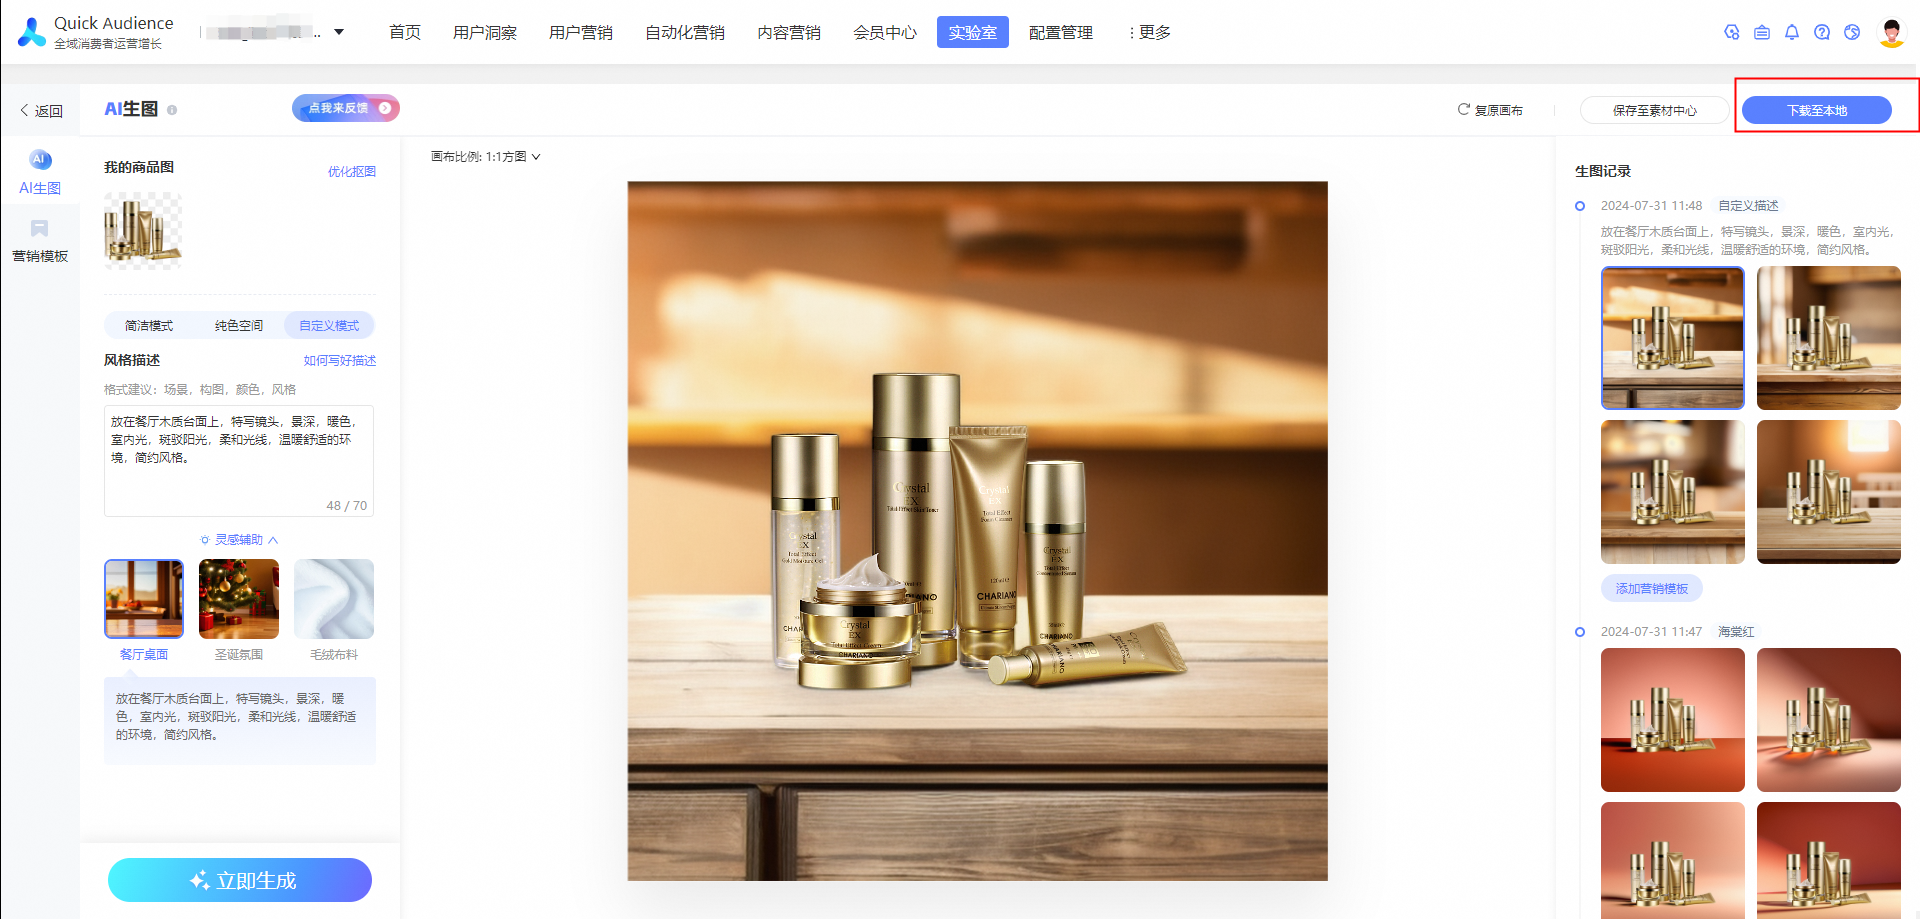
Task: Click the 生图记录 heading
Action: pos(1603,172)
